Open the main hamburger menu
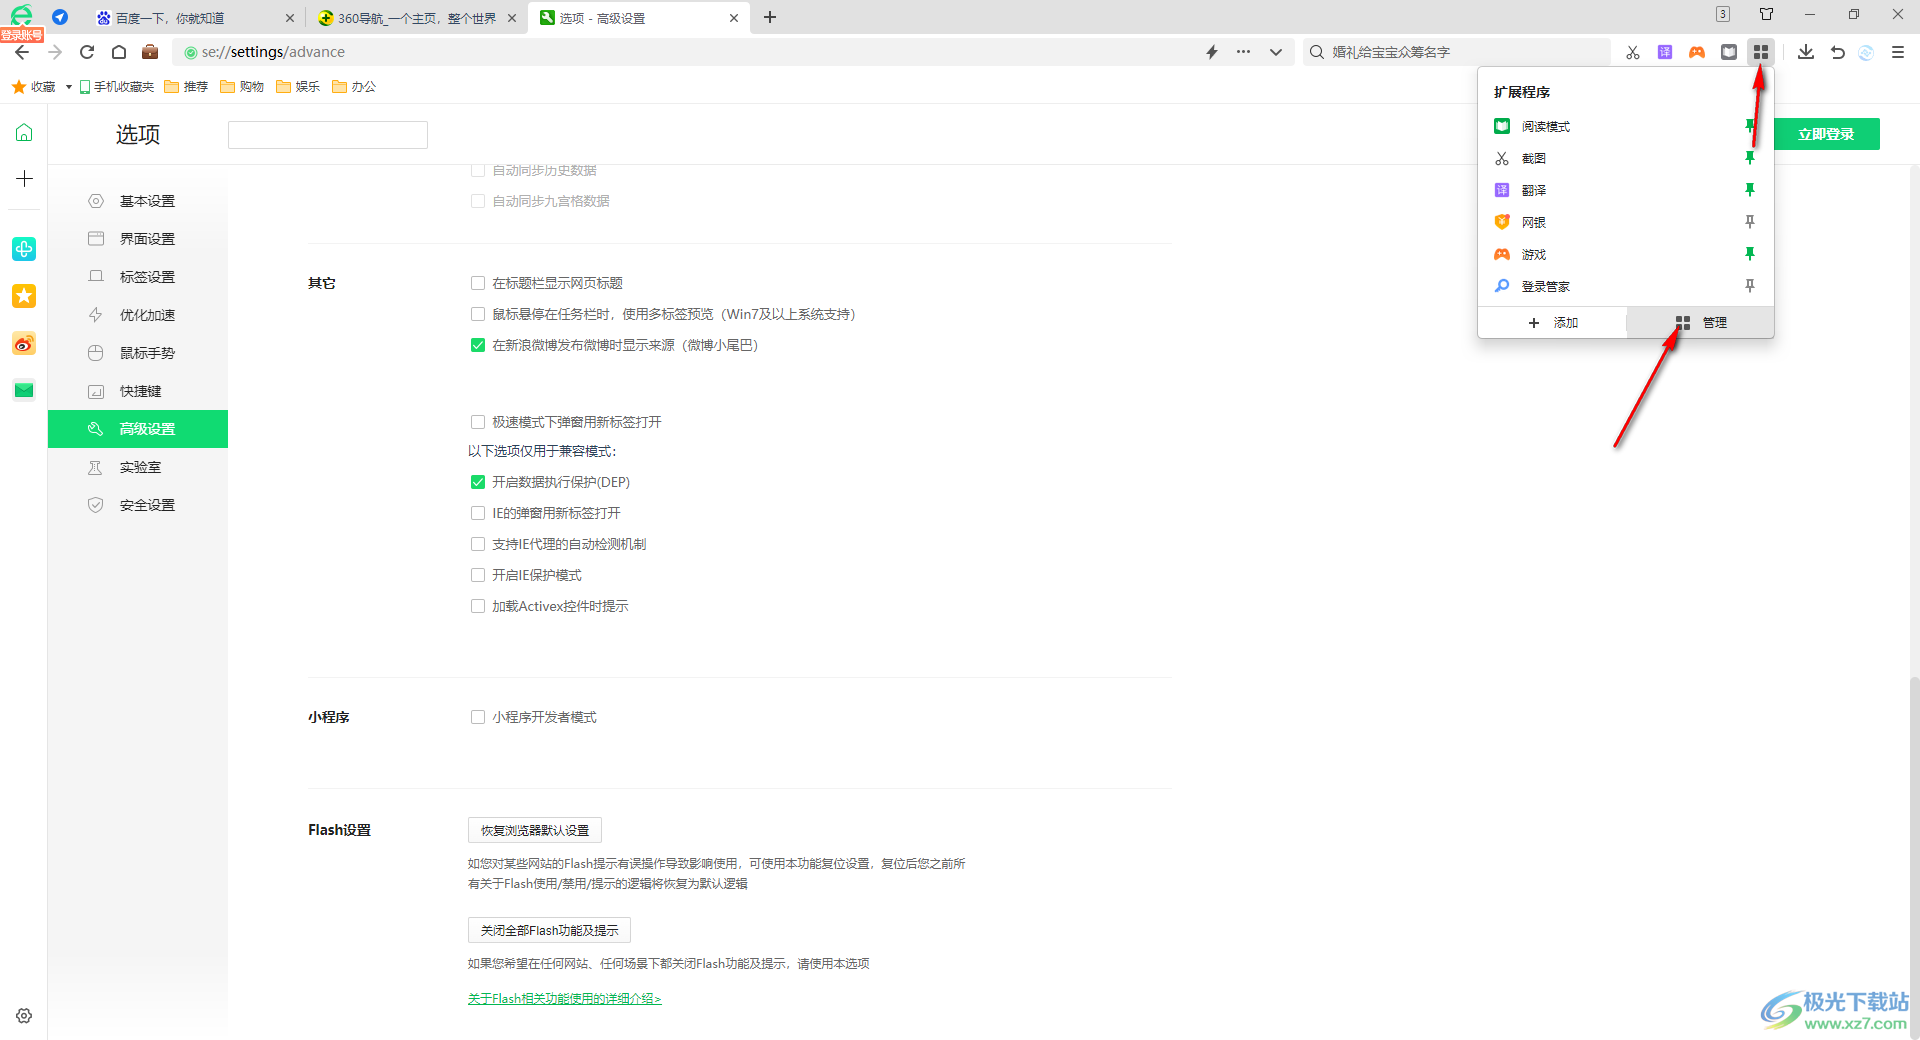The height and width of the screenshot is (1040, 1920). (x=1898, y=52)
